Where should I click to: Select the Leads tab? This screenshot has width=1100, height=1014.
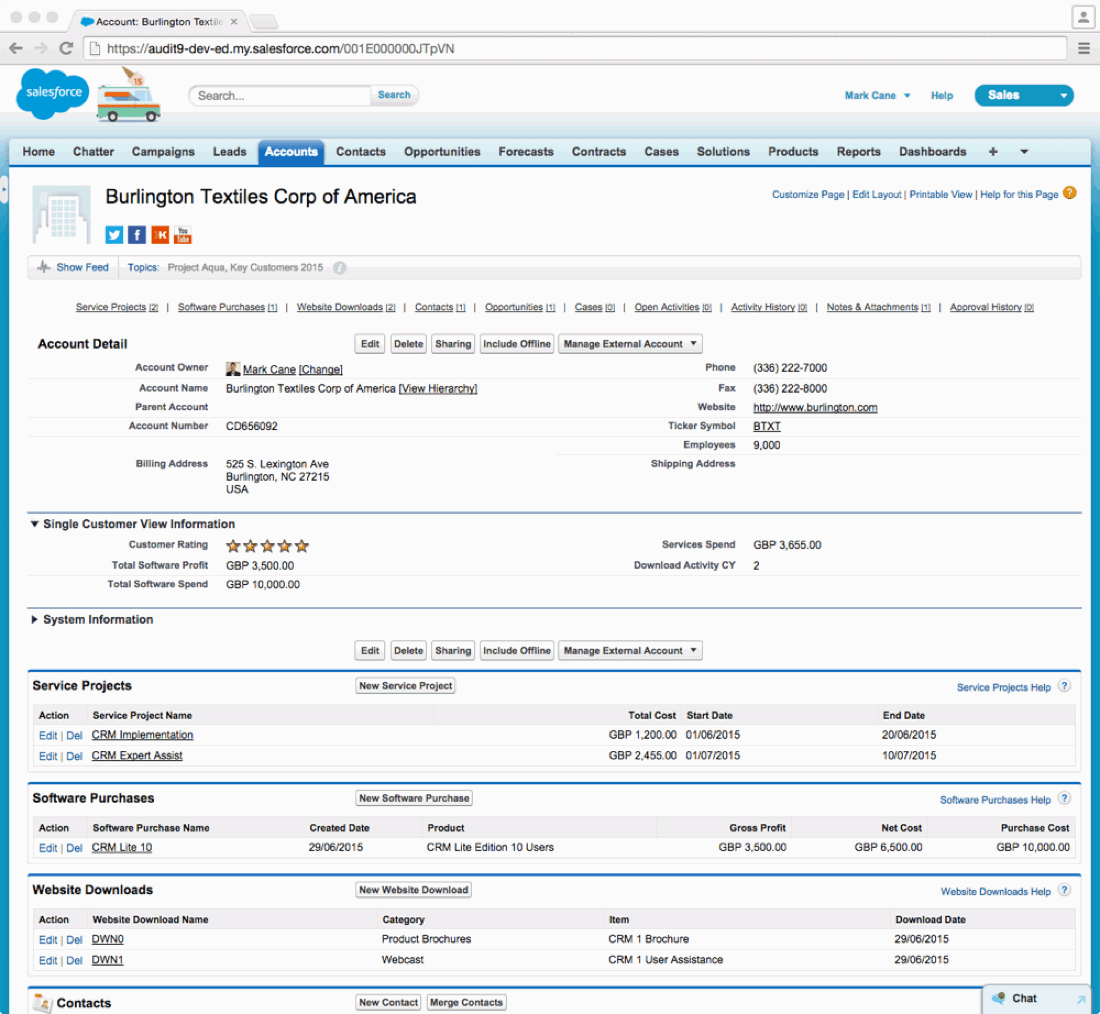point(229,152)
